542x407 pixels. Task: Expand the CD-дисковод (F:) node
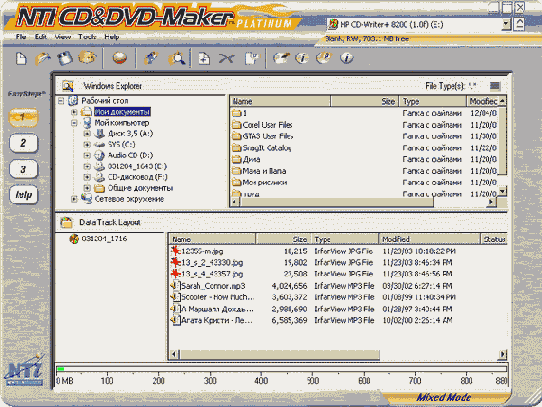pos(87,177)
